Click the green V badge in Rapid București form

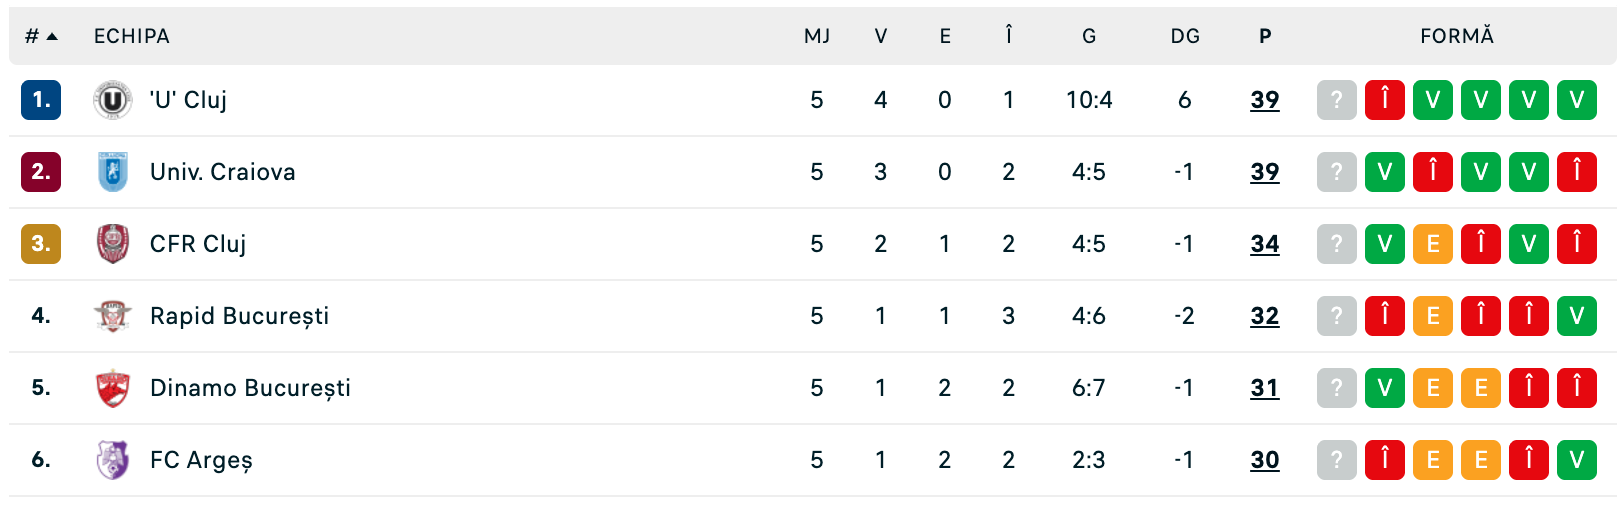click(x=1577, y=316)
